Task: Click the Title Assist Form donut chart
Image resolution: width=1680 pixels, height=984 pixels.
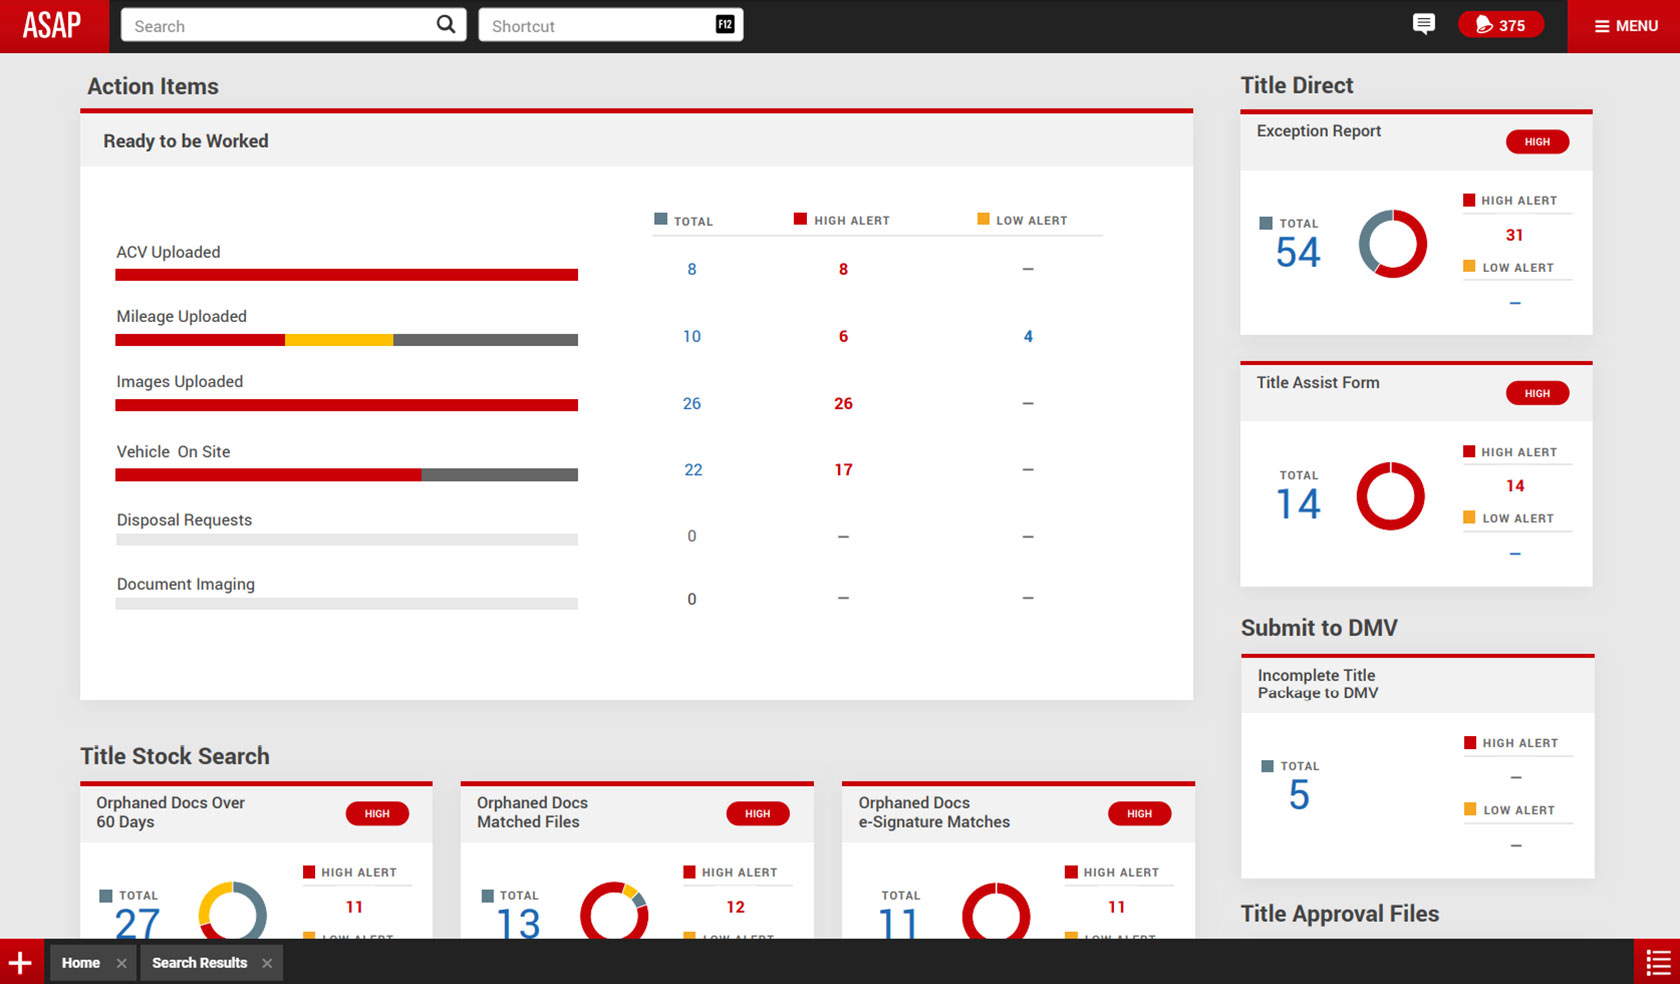Action: click(x=1390, y=496)
